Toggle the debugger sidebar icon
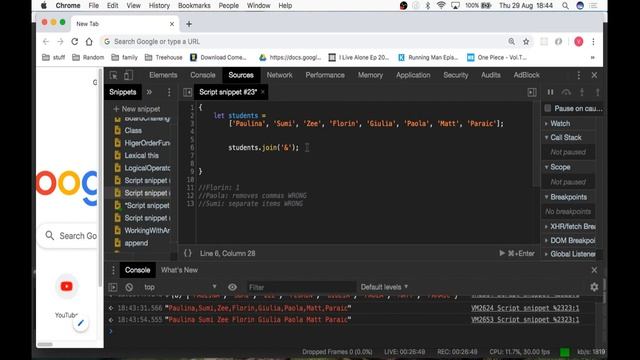640x360 pixels. pos(532,92)
